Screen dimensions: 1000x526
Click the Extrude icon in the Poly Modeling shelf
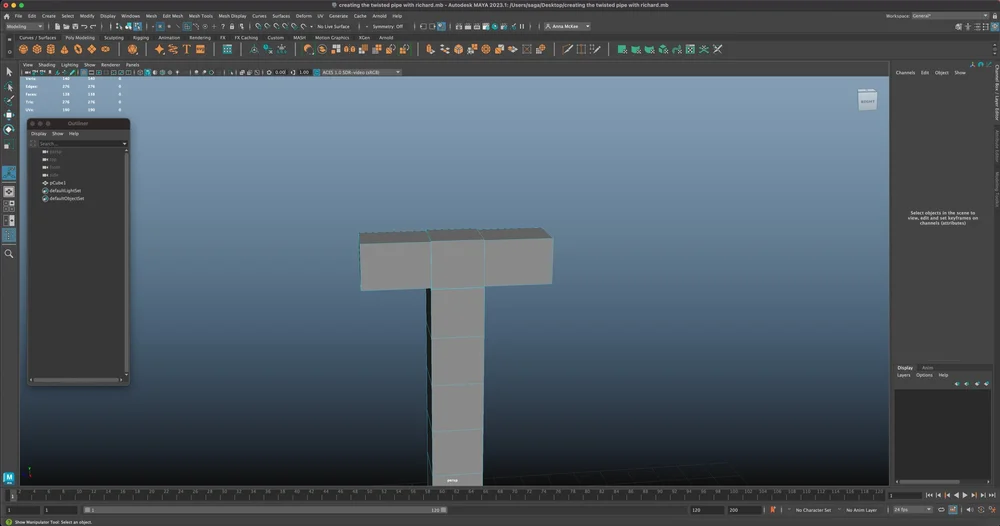pos(430,49)
